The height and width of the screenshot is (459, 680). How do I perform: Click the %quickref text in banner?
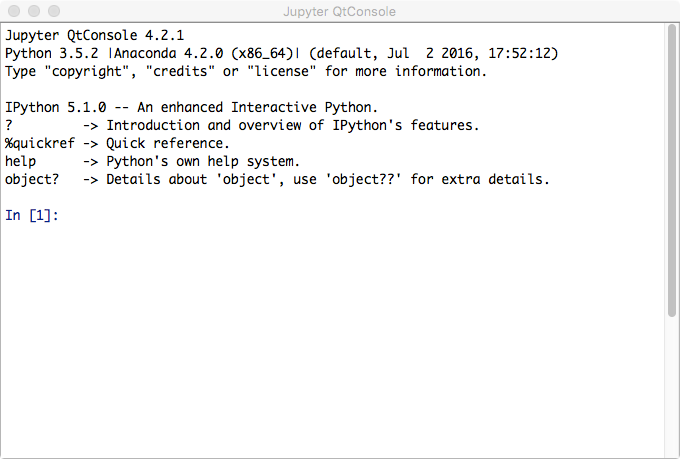tap(39, 143)
